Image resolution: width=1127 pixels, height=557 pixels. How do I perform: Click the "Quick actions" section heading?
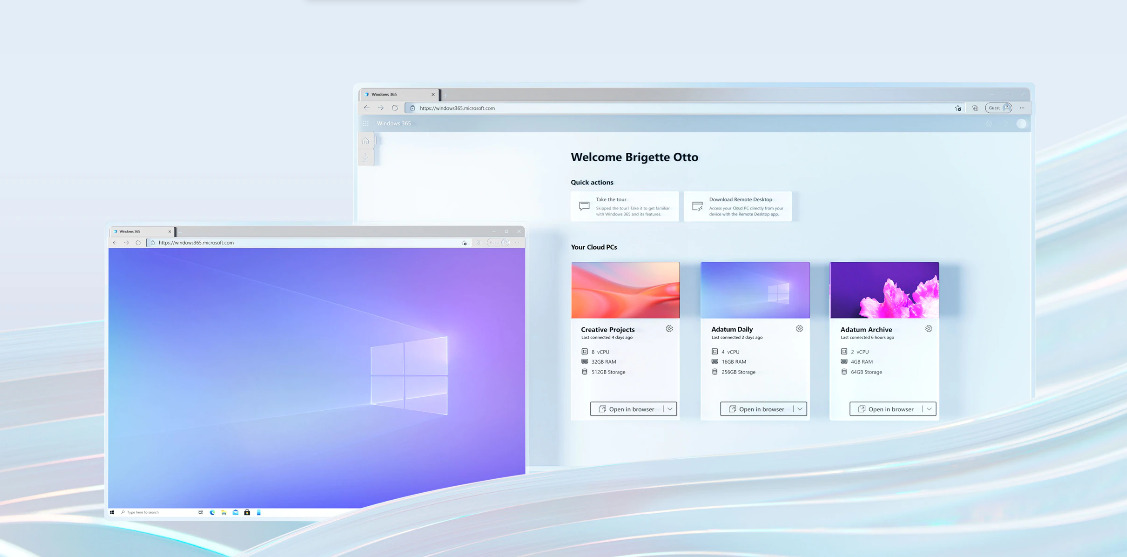click(592, 183)
